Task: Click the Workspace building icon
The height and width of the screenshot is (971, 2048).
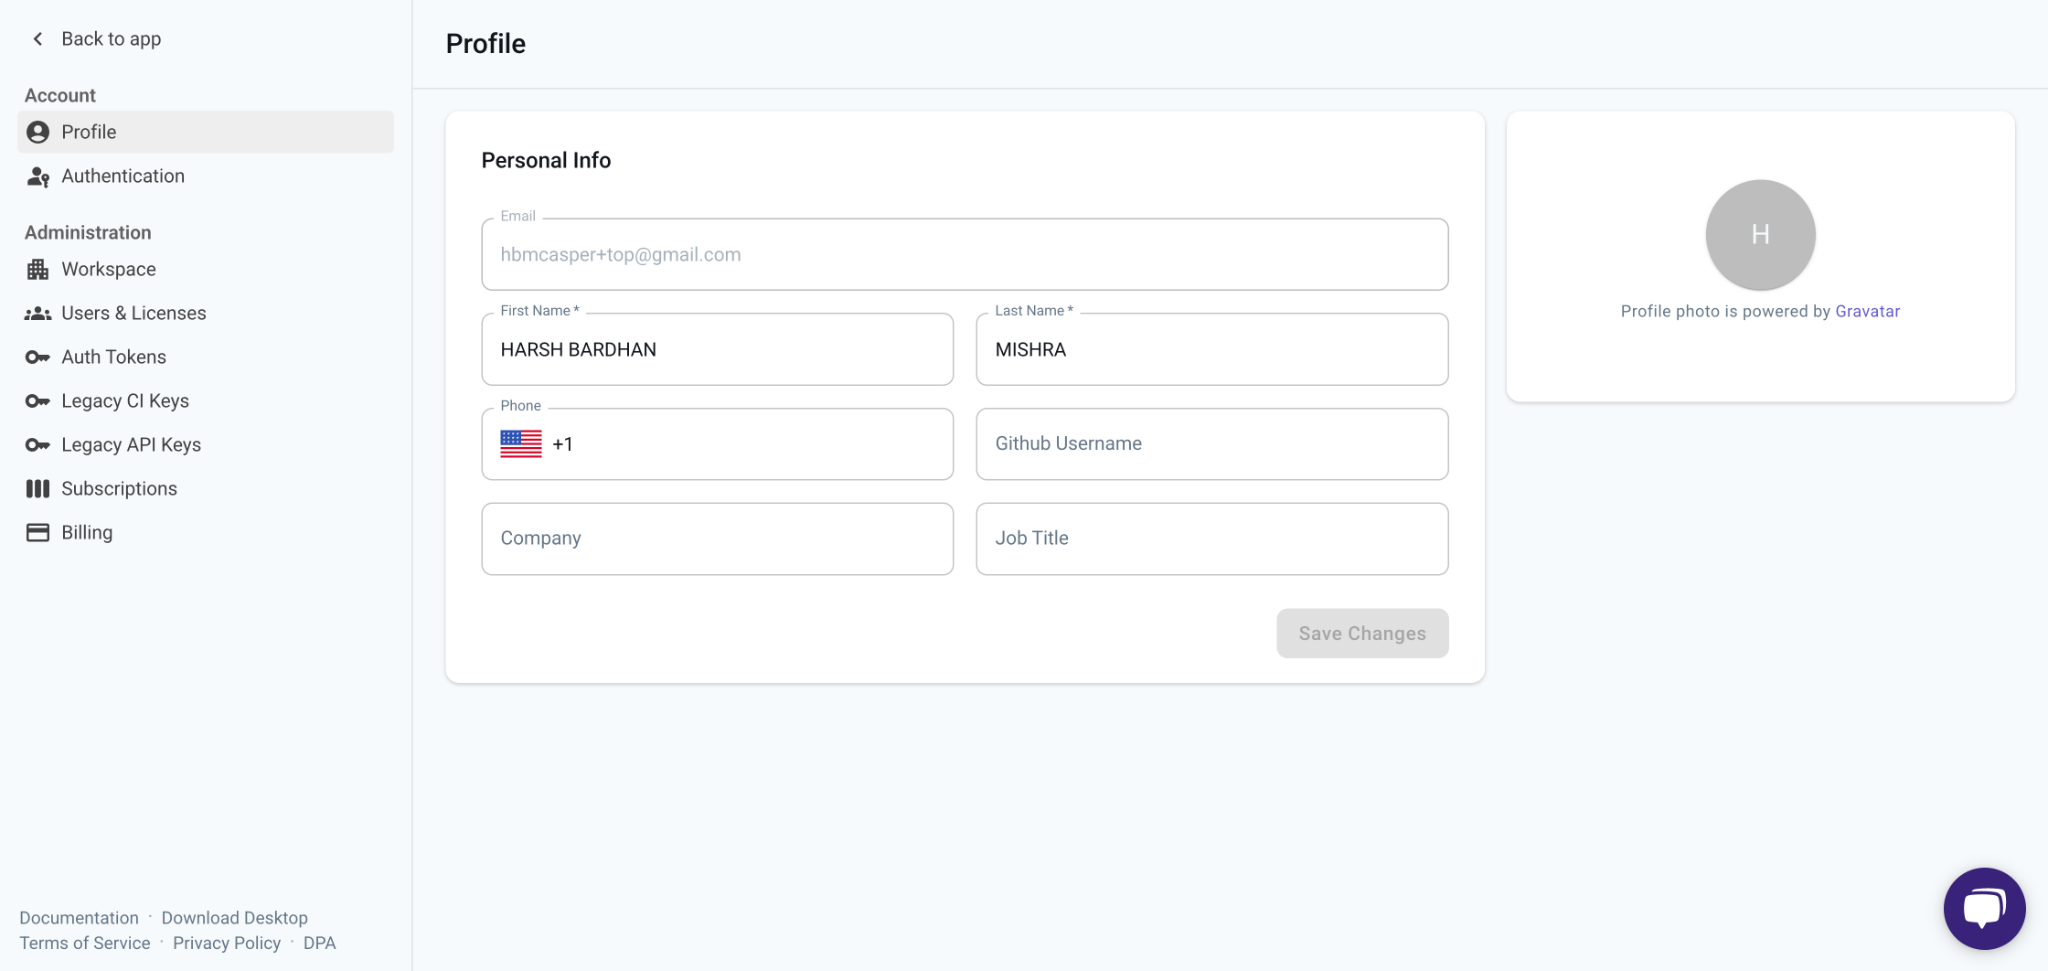Action: [38, 268]
